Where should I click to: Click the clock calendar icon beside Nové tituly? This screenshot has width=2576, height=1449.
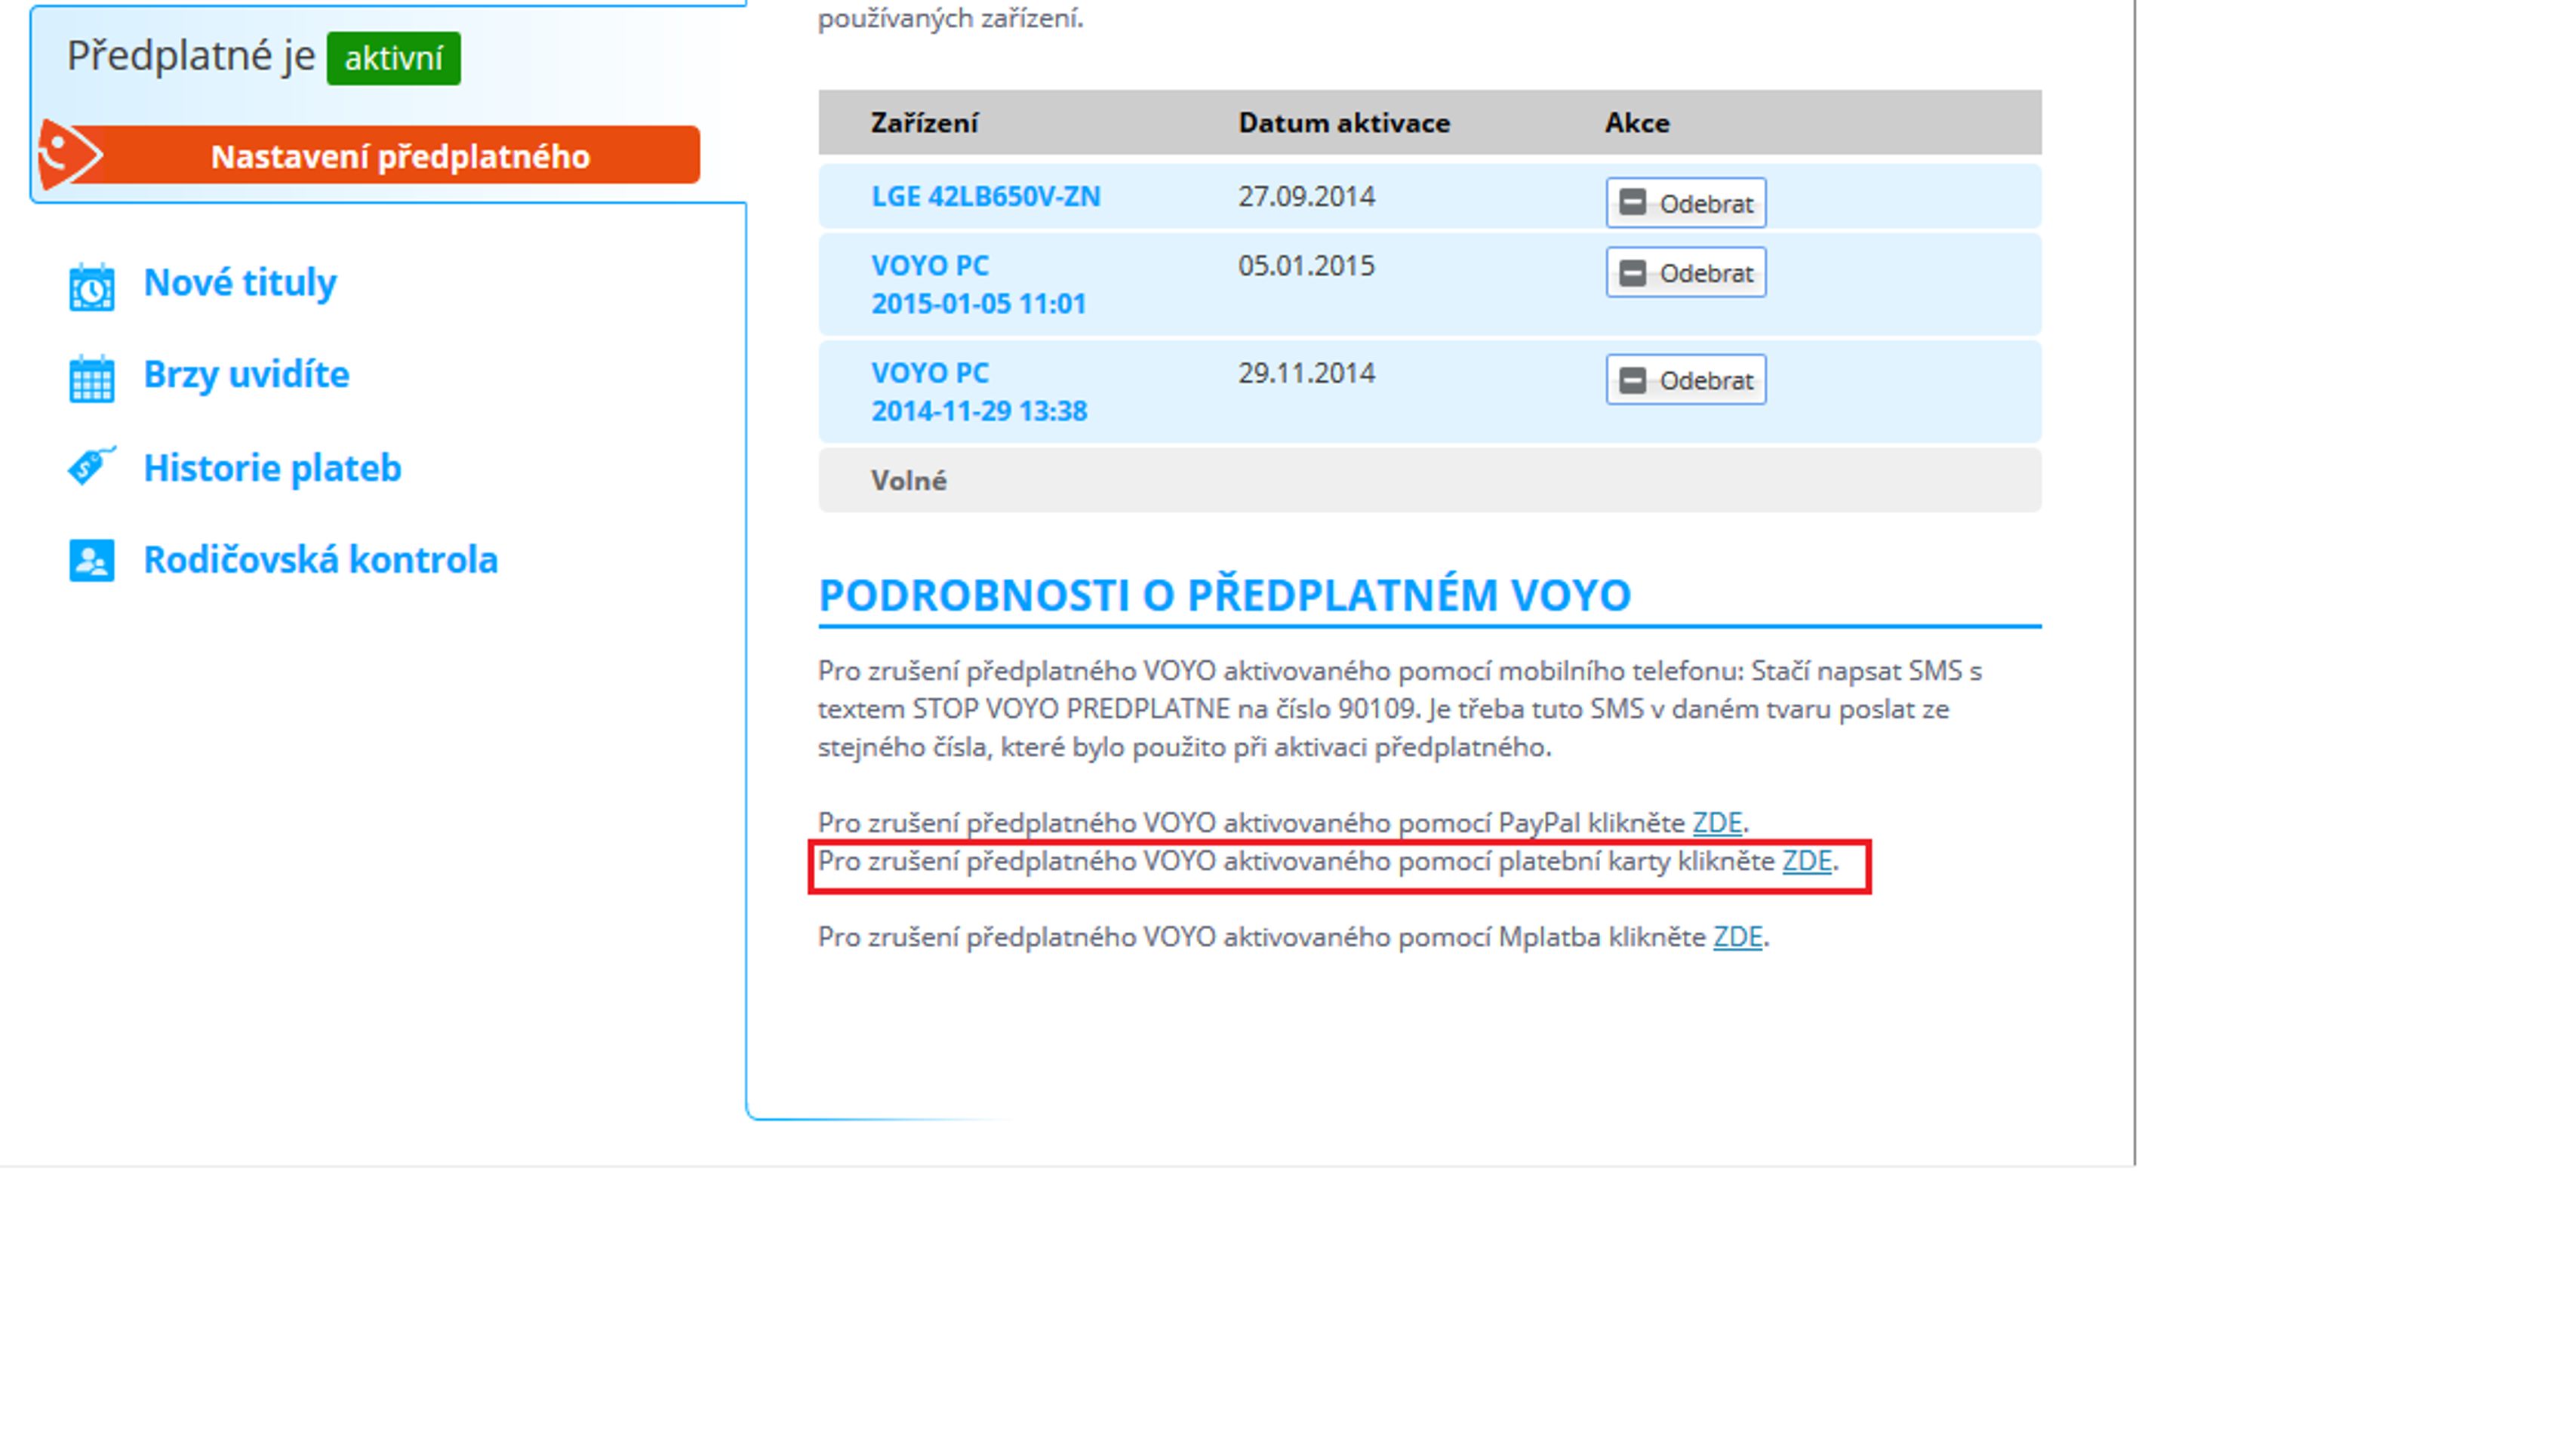click(x=91, y=287)
